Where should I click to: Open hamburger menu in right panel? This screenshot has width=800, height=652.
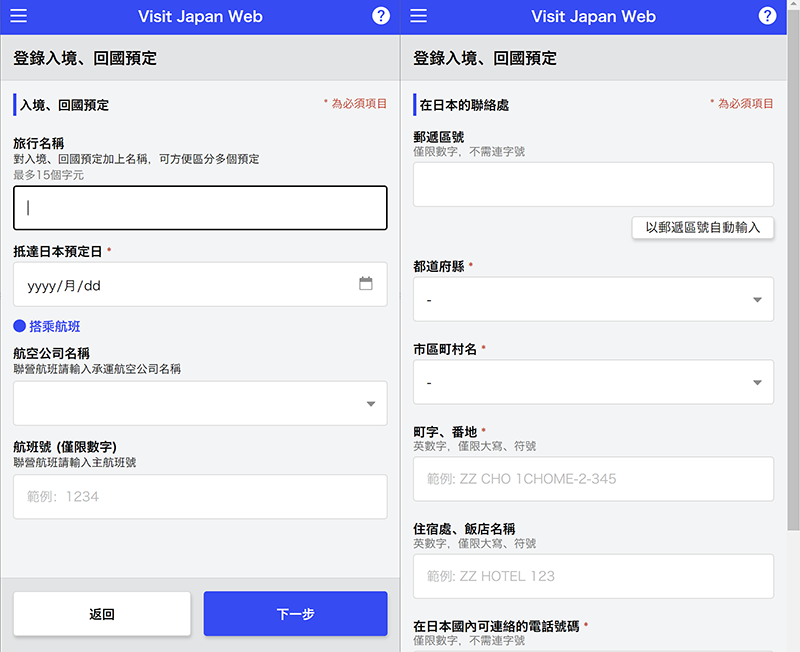[x=418, y=16]
